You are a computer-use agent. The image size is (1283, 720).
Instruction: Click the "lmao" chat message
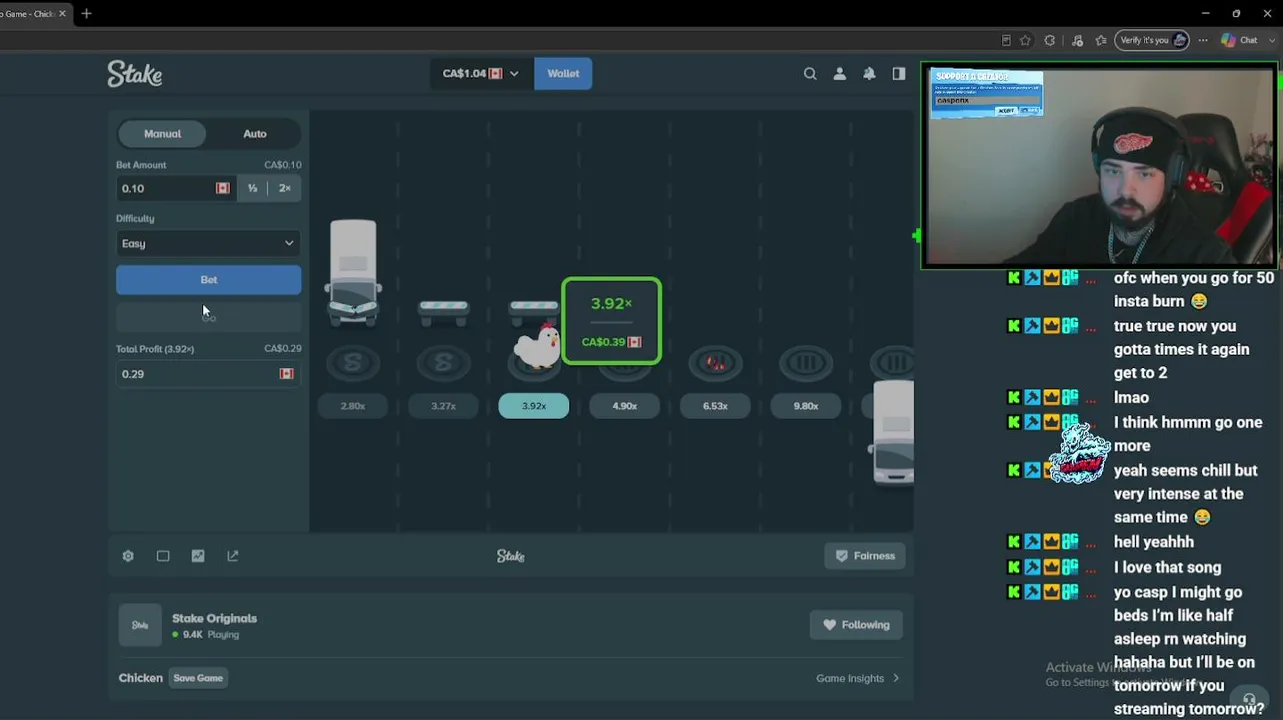(1131, 397)
